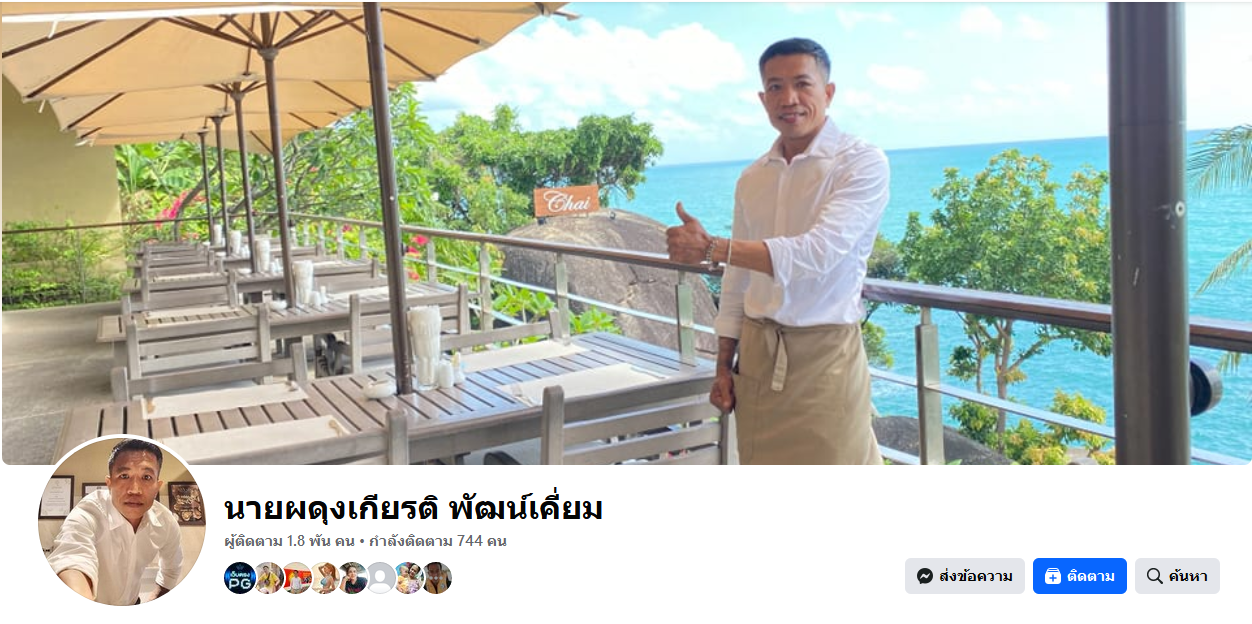This screenshot has width=1252, height=624.
Task: Click the follow icon in ติดตาม button
Action: pos(1052,576)
